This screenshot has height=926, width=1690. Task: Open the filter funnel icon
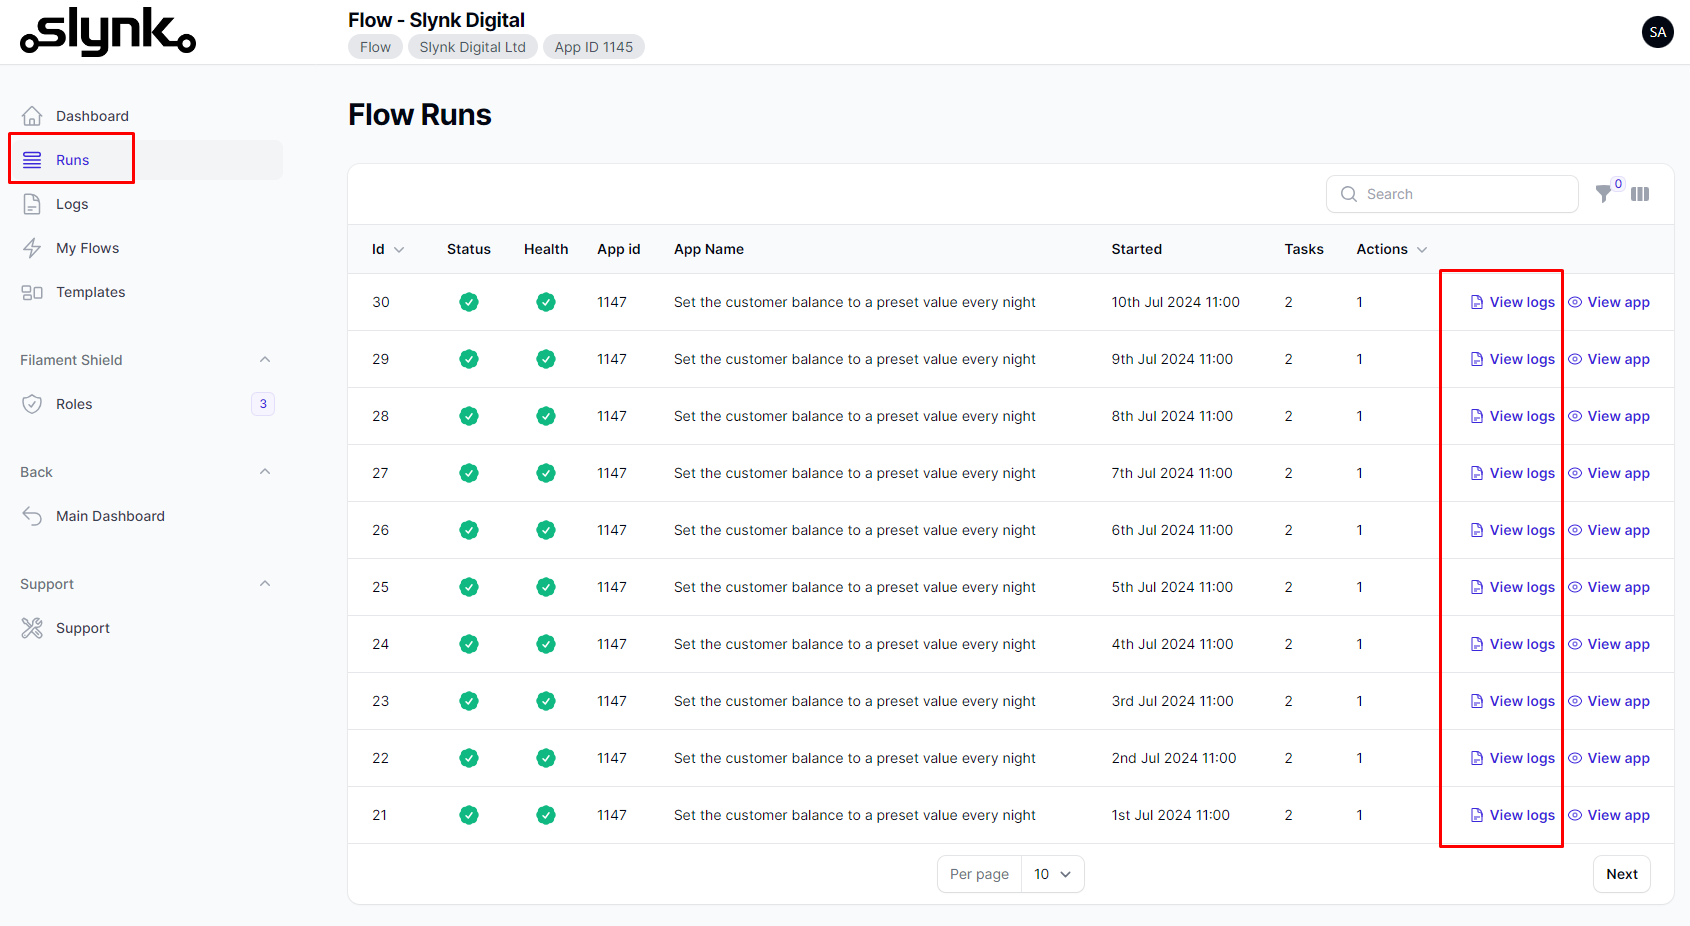tap(1603, 194)
